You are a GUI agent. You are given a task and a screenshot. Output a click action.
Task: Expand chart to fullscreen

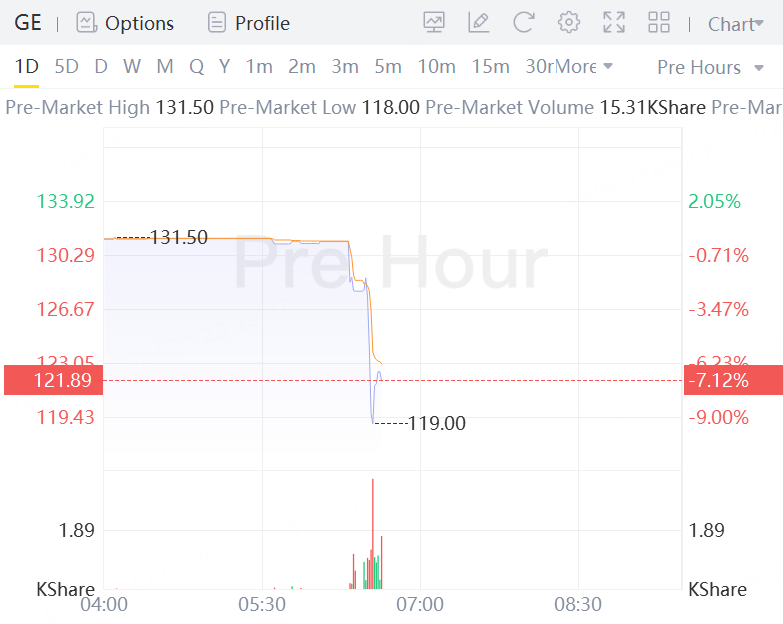pyautogui.click(x=614, y=23)
